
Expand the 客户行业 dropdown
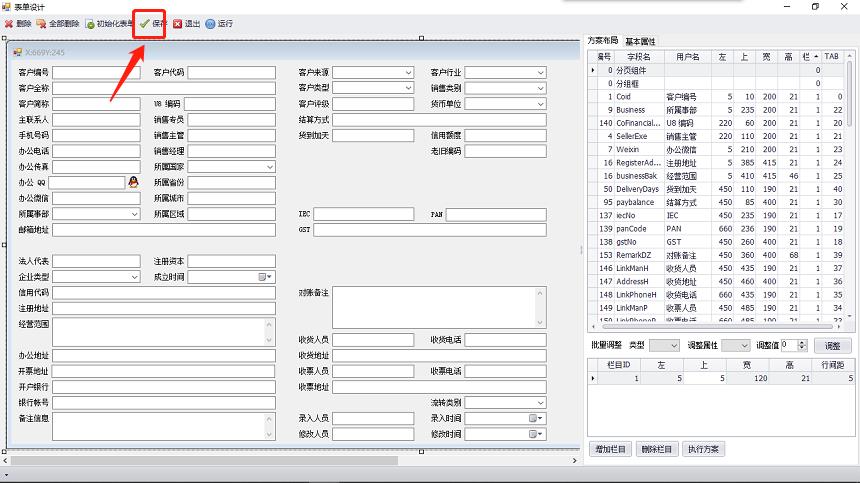tap(541, 73)
